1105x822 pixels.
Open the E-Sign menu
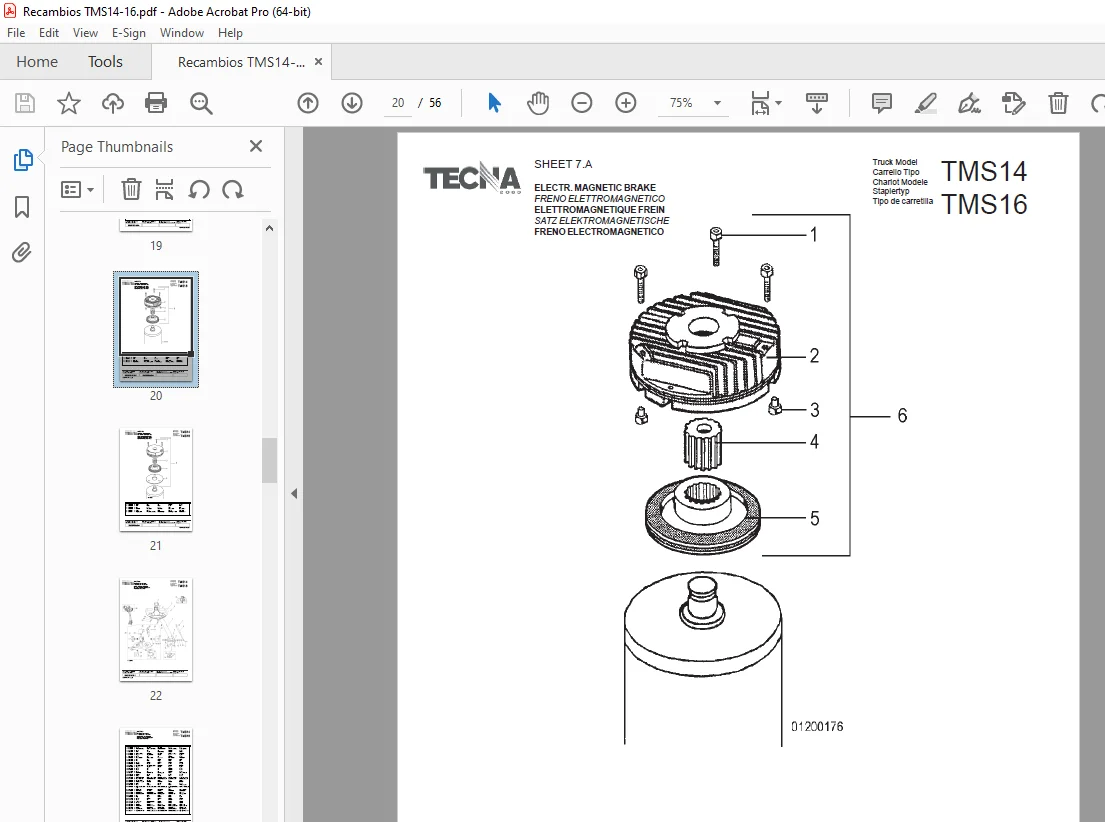coord(129,32)
